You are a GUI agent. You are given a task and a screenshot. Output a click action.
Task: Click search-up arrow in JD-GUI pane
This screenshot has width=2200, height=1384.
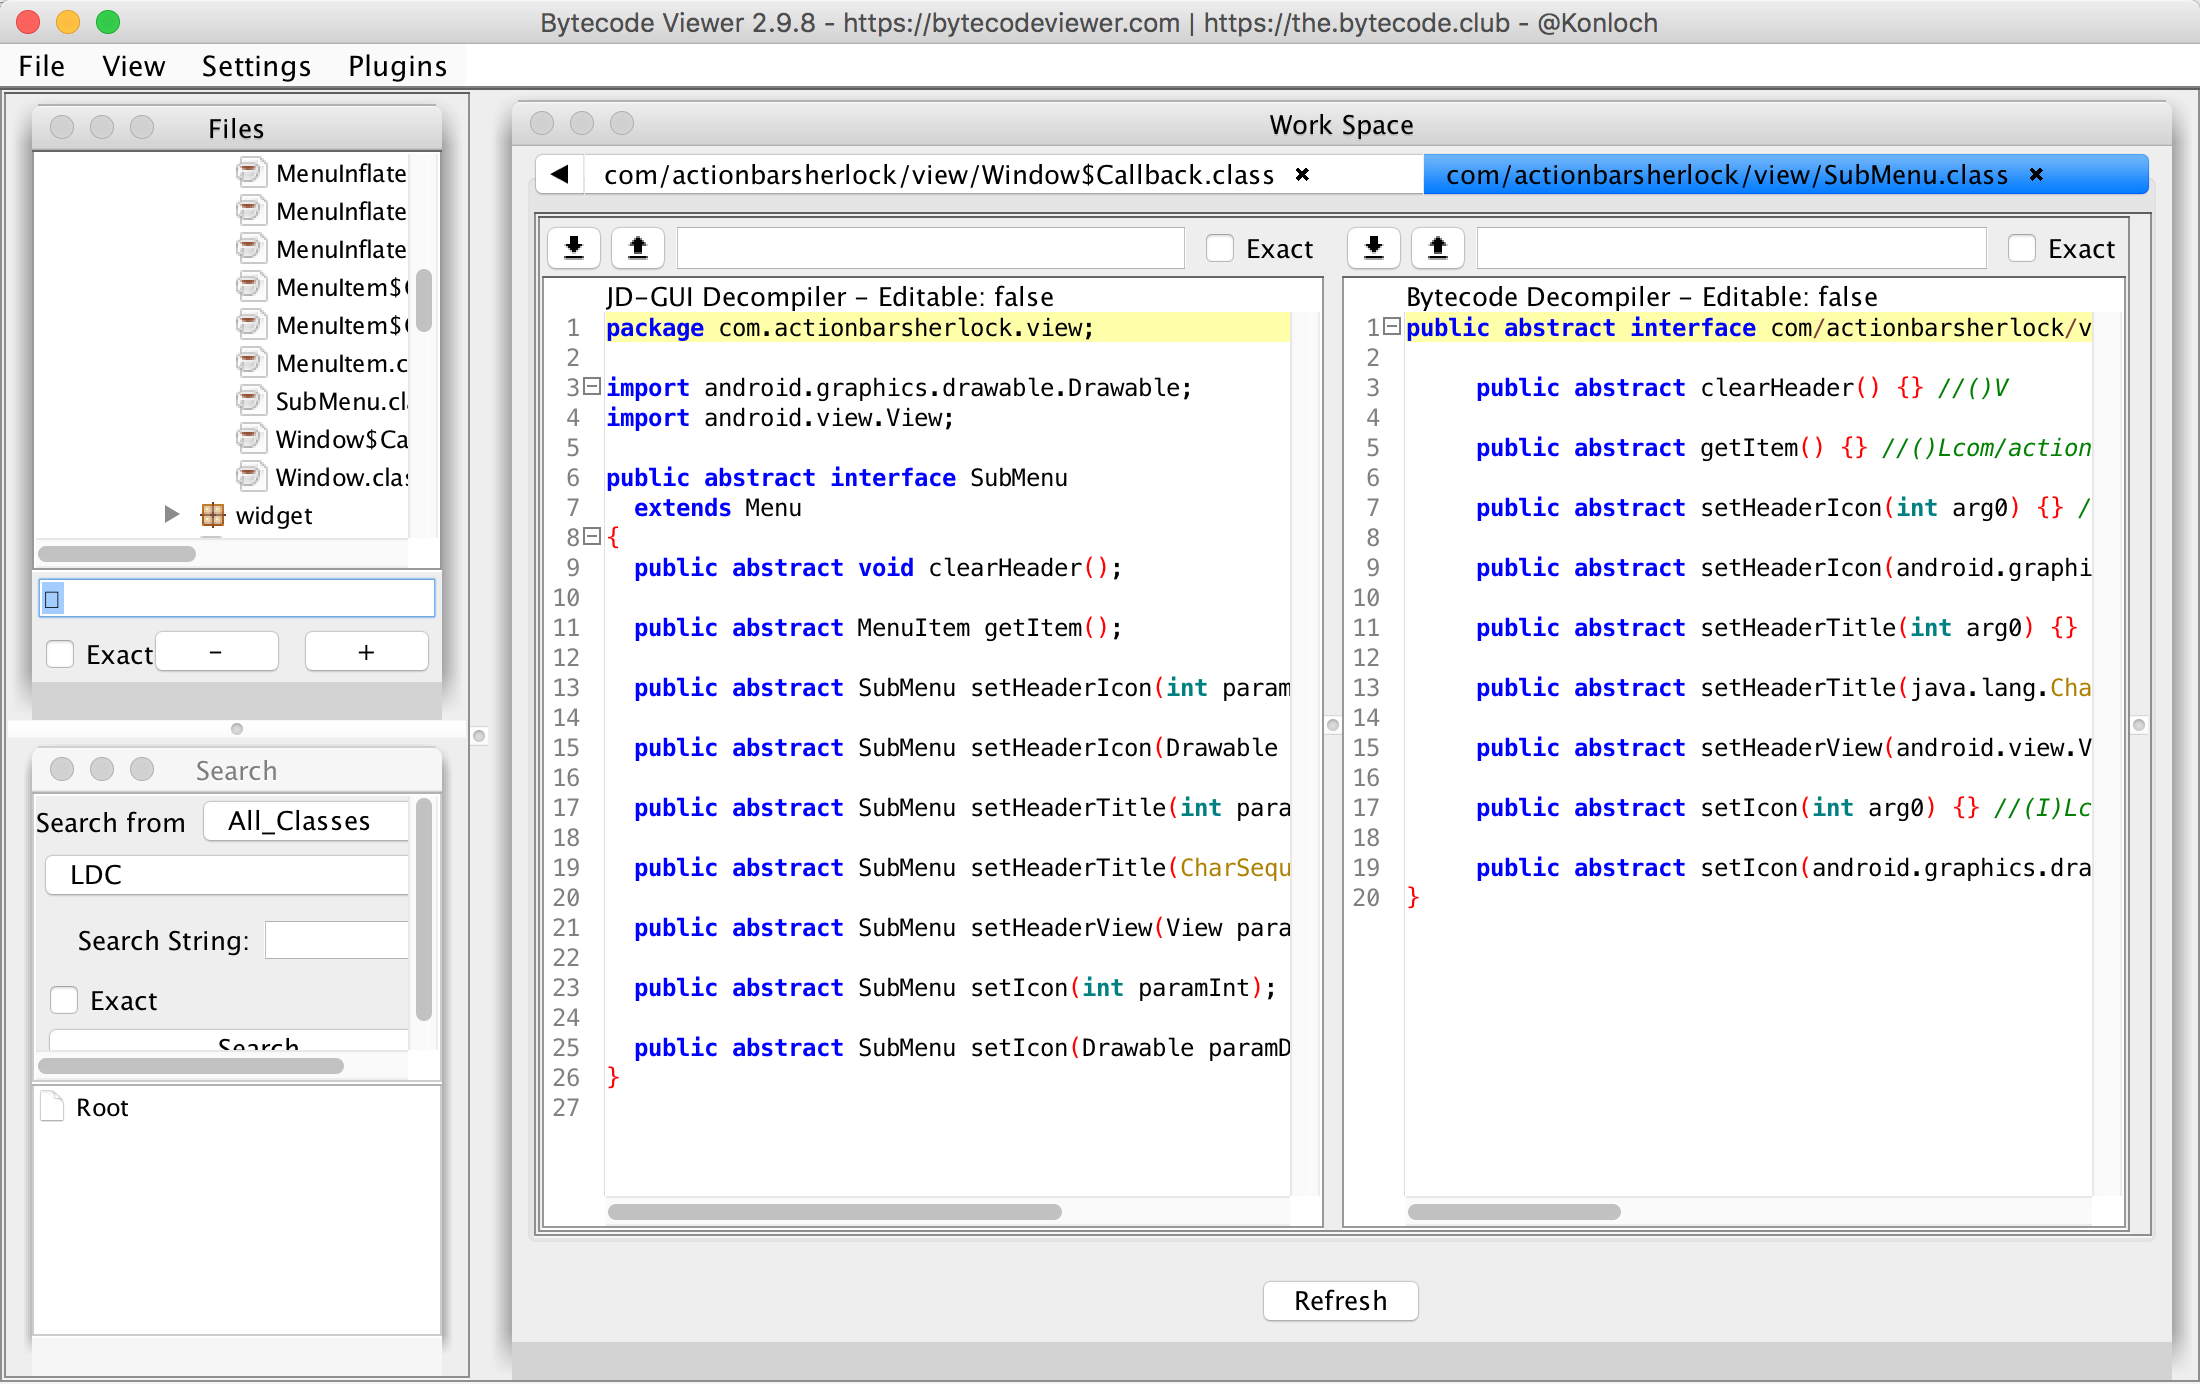[637, 248]
